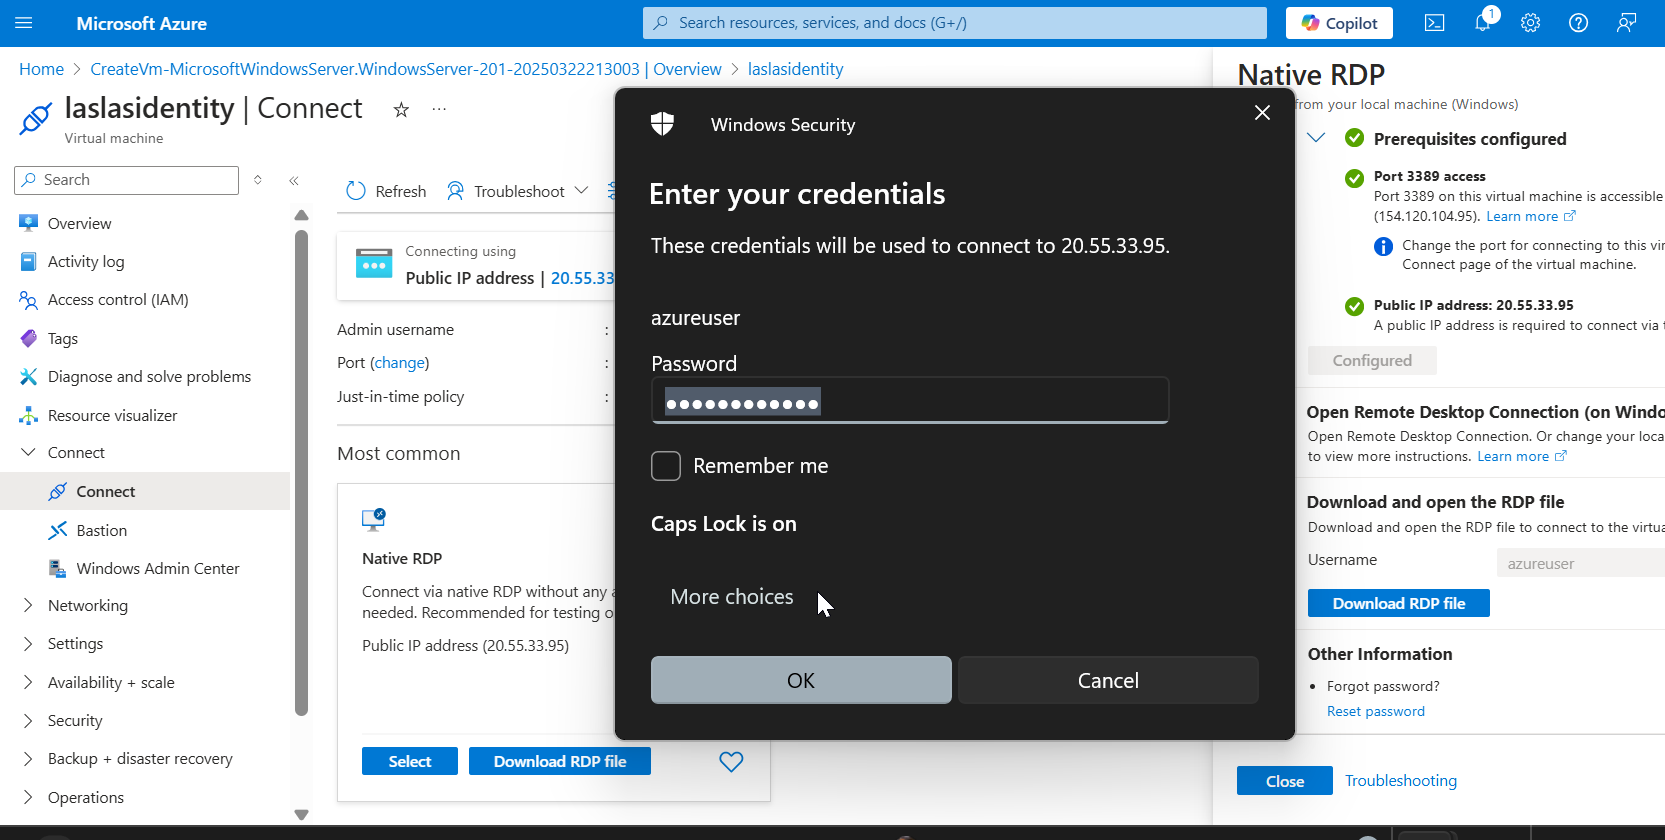Screen dimensions: 1665x840
Task: Click the Microsoft Azure logo text
Action: pos(141,23)
